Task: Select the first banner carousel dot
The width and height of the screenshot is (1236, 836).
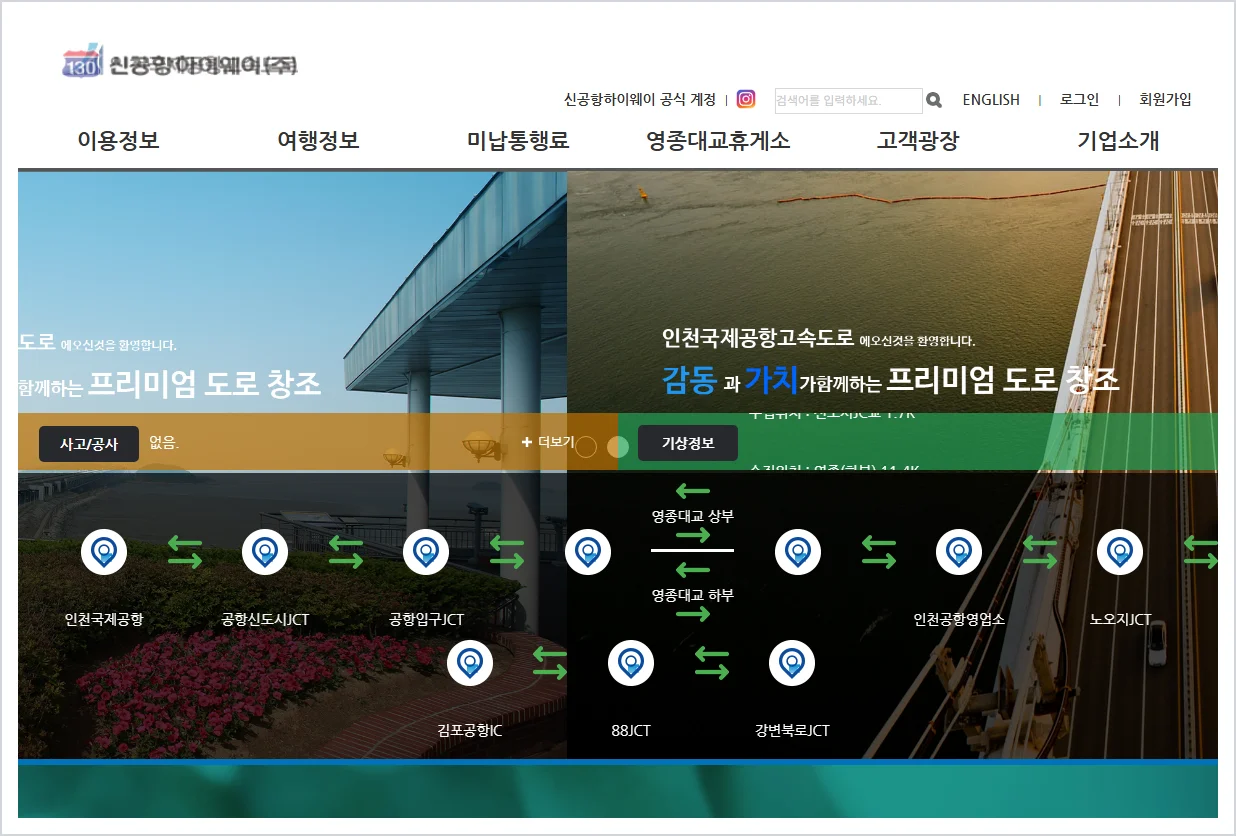Action: (x=586, y=447)
